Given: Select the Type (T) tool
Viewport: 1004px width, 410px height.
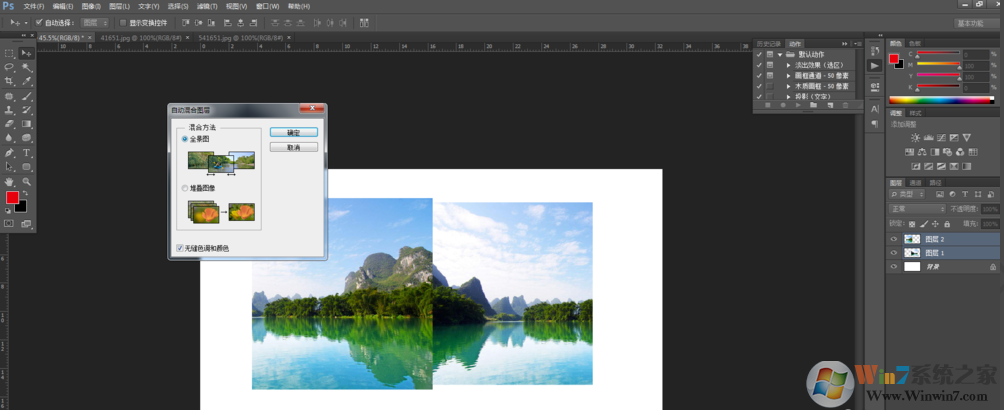Looking at the screenshot, I should [26, 153].
